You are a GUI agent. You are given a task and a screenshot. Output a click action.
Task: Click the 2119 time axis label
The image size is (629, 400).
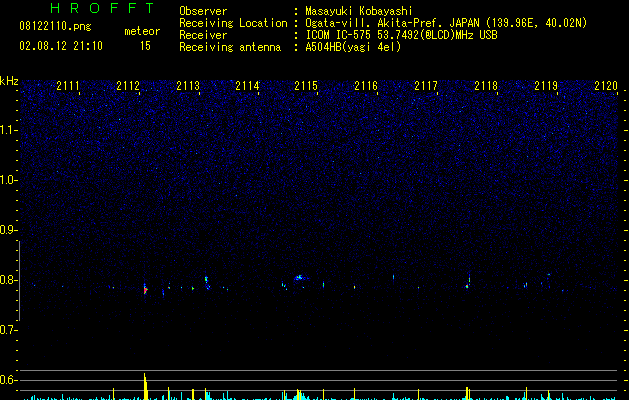pos(546,86)
